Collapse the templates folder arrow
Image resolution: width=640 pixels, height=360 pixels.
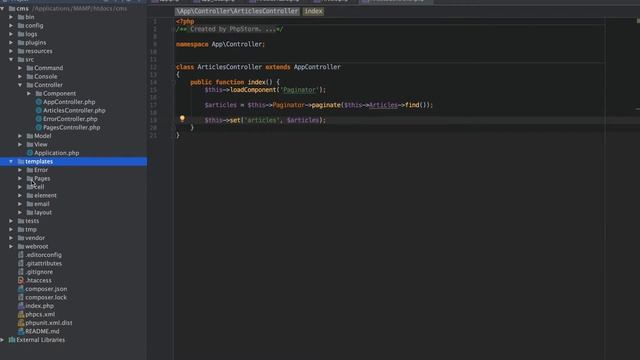pyautogui.click(x=11, y=162)
